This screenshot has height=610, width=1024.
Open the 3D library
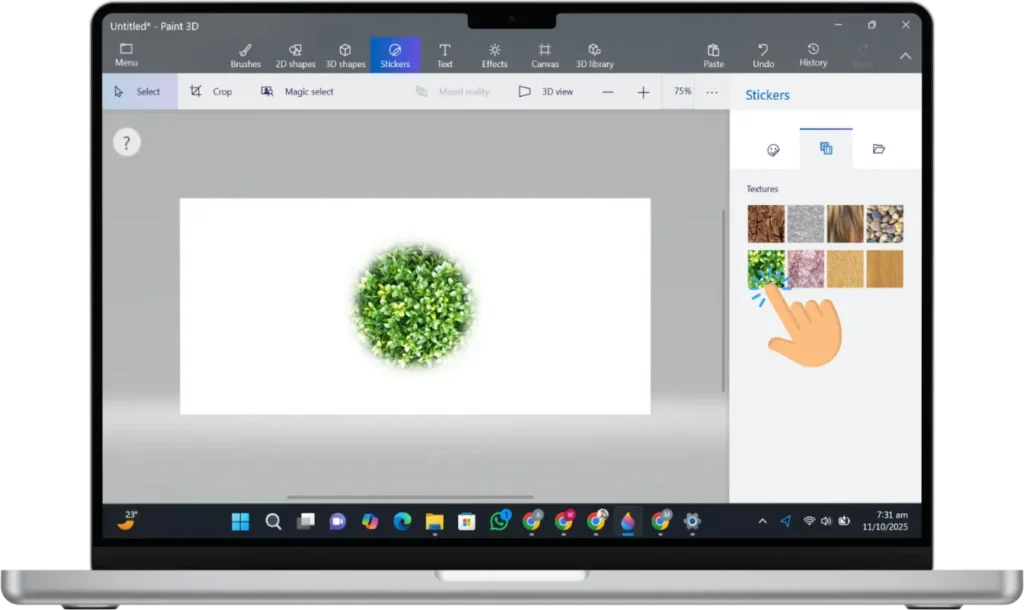pyautogui.click(x=595, y=55)
